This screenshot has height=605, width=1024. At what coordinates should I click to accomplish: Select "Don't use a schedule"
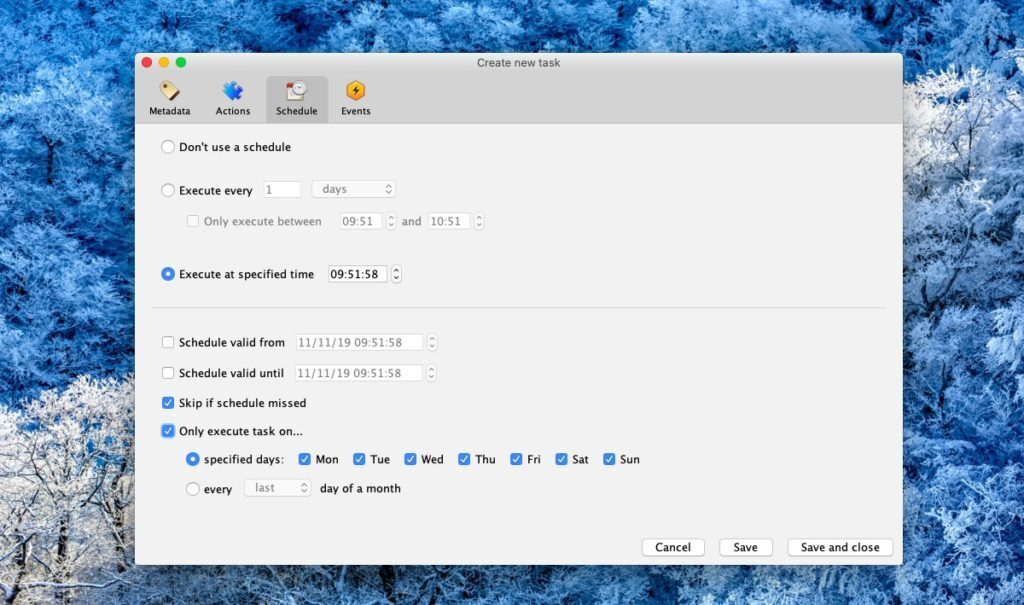[167, 147]
